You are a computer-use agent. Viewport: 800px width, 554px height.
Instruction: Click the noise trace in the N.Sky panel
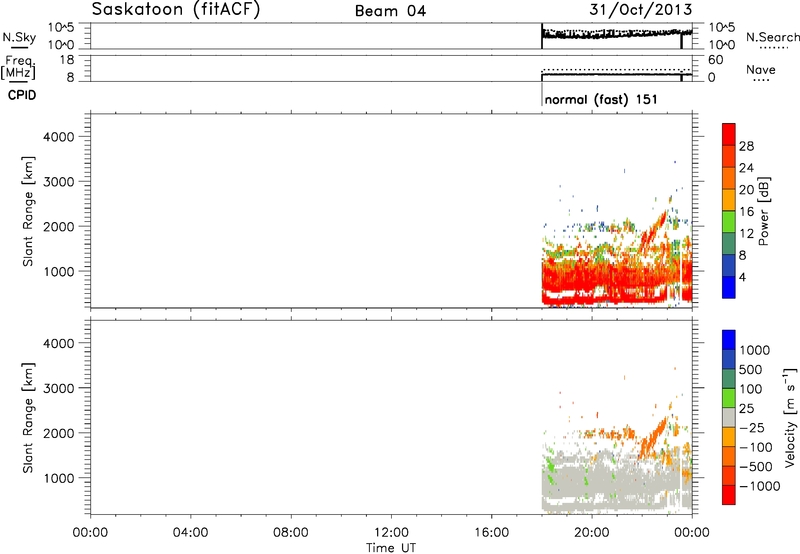(616, 34)
